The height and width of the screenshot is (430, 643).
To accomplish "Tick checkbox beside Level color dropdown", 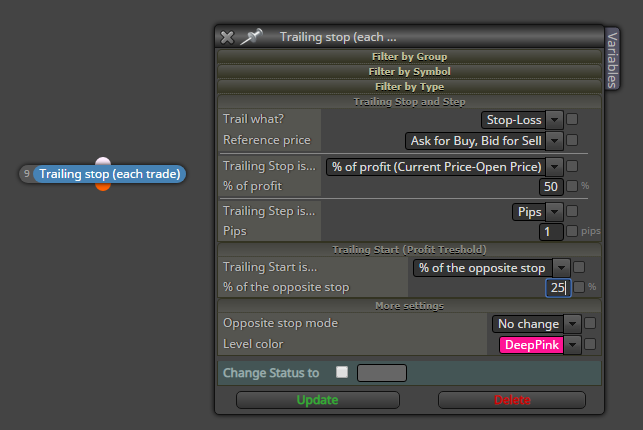I will coord(590,344).
